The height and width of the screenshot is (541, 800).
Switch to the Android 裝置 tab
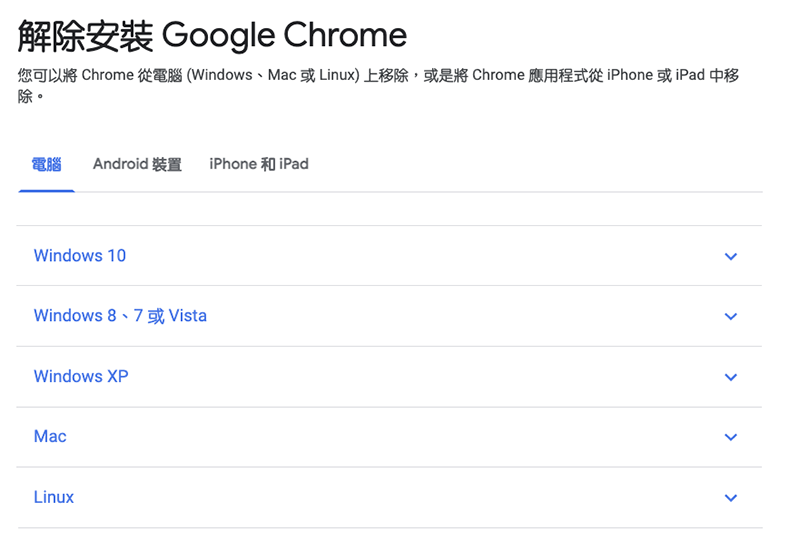click(x=137, y=164)
